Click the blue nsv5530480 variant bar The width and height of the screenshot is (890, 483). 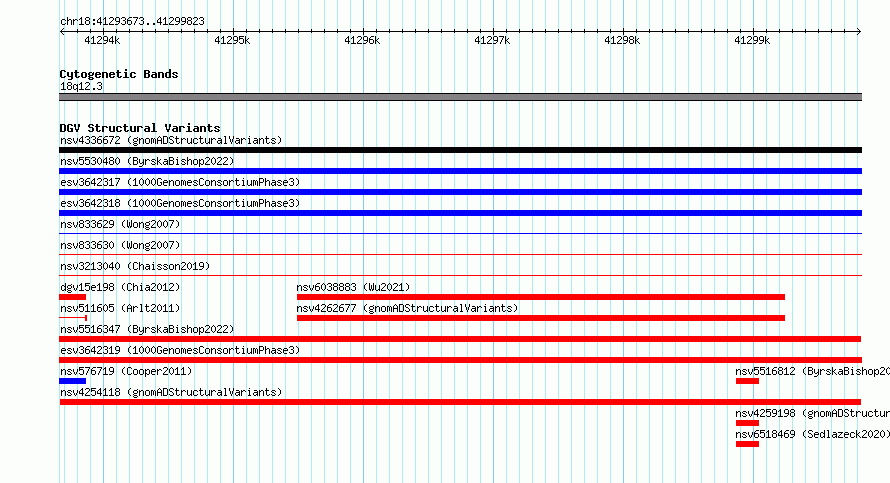pyautogui.click(x=460, y=171)
